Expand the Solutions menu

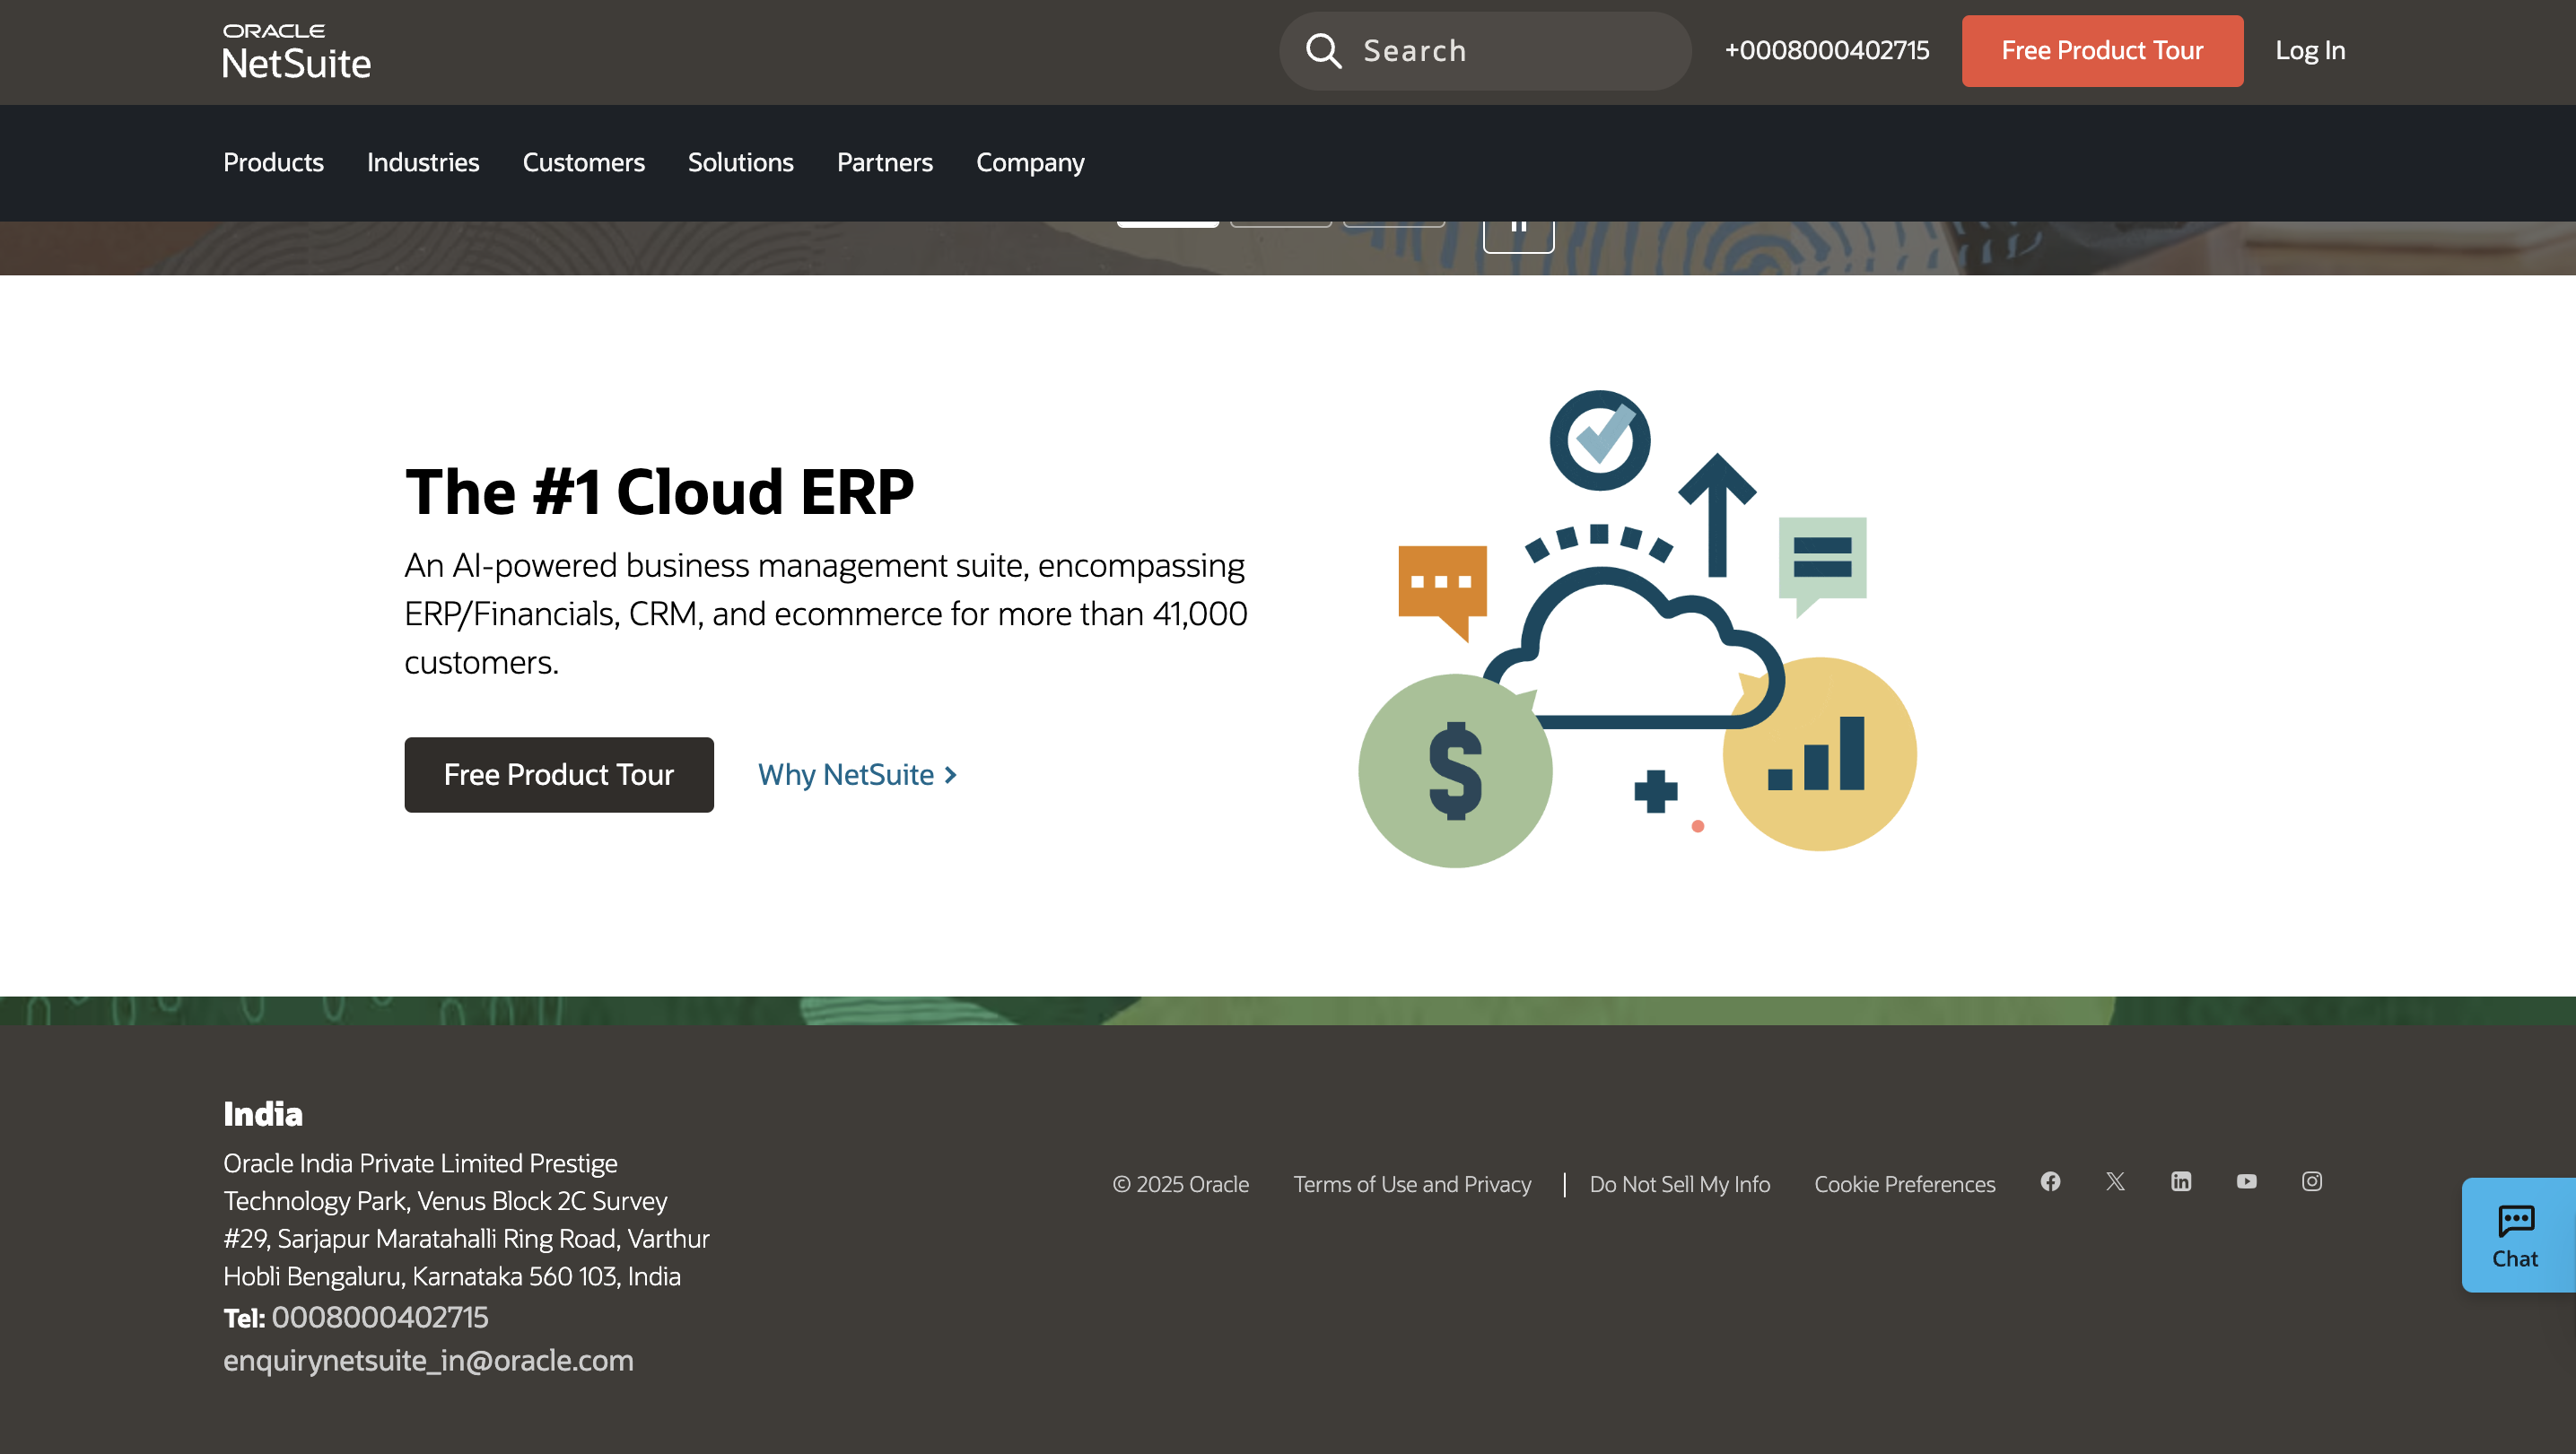(740, 163)
